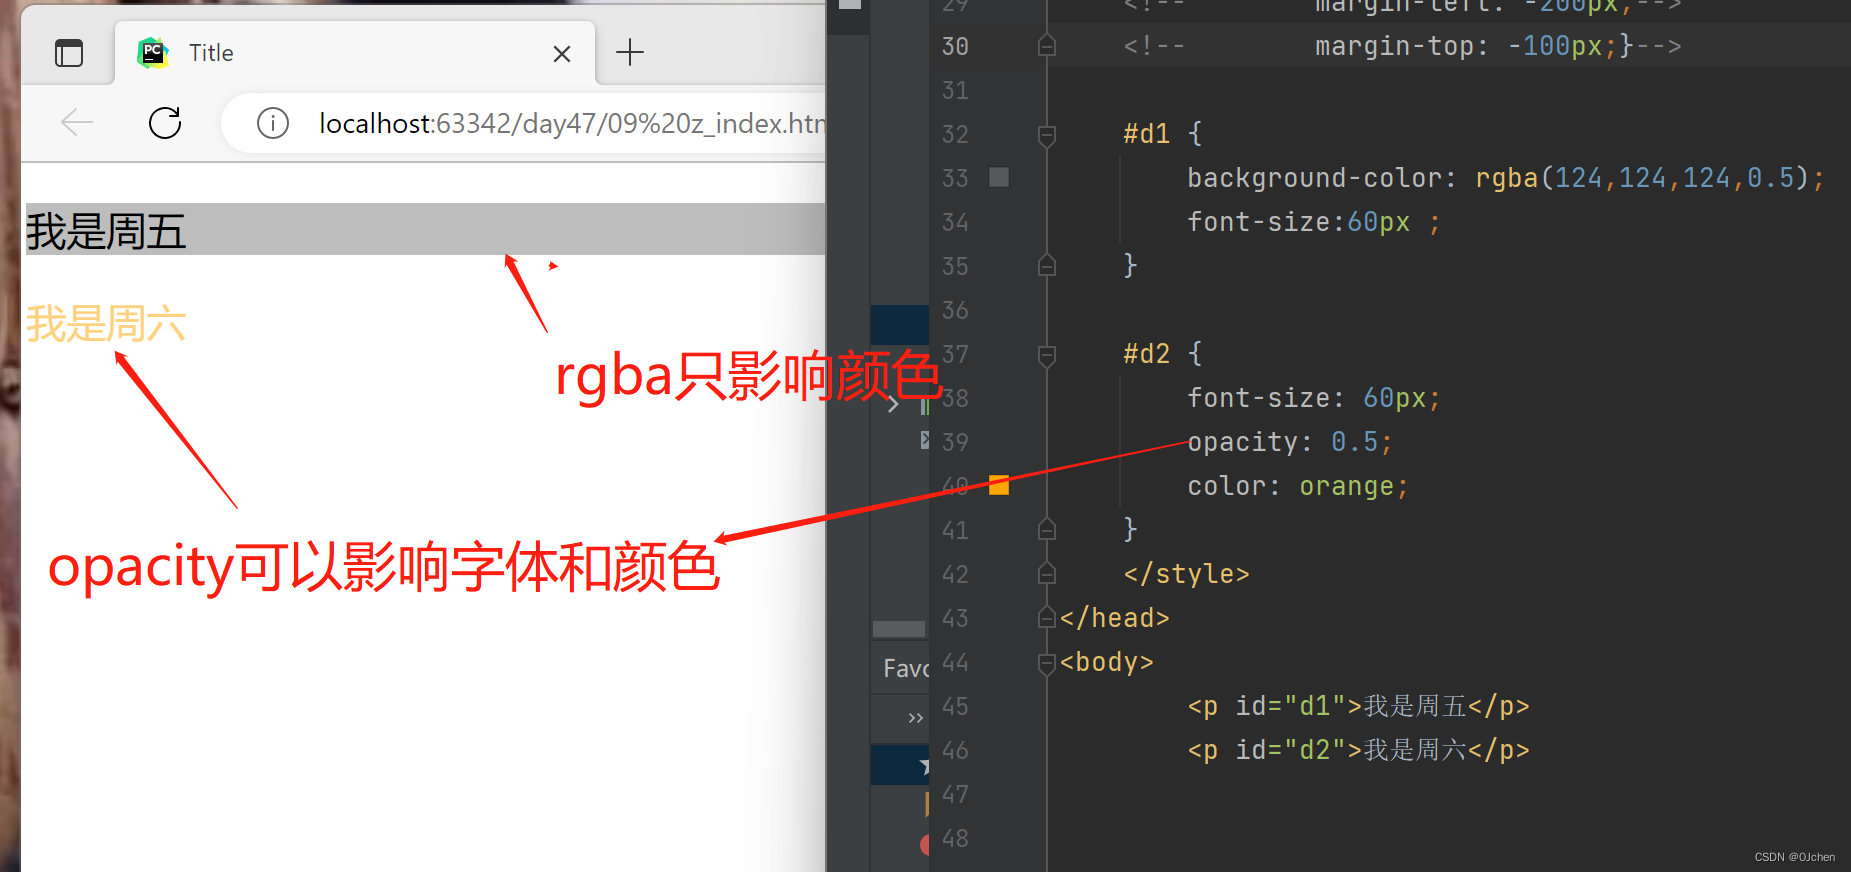Toggle fold marker at </head> line

point(1047,618)
